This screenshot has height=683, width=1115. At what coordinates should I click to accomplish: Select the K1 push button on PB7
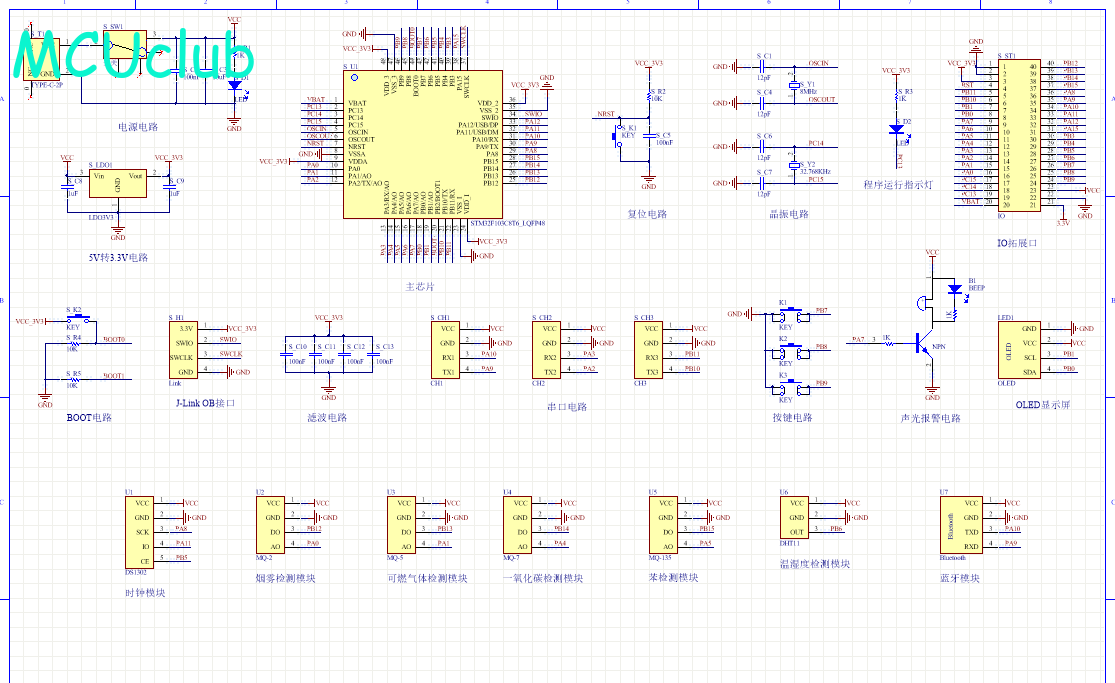(x=790, y=315)
